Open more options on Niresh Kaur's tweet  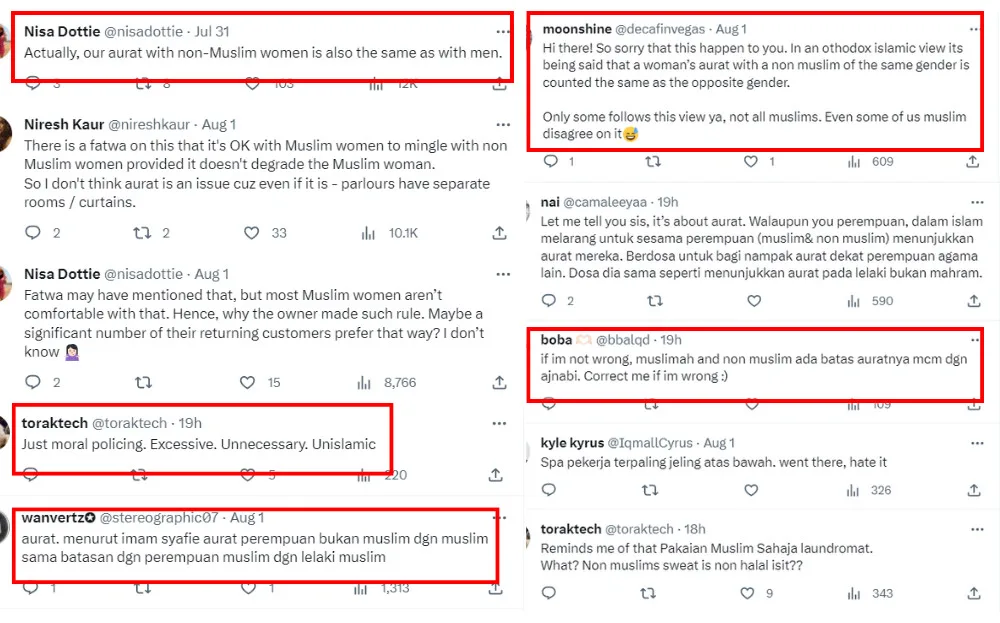499,125
